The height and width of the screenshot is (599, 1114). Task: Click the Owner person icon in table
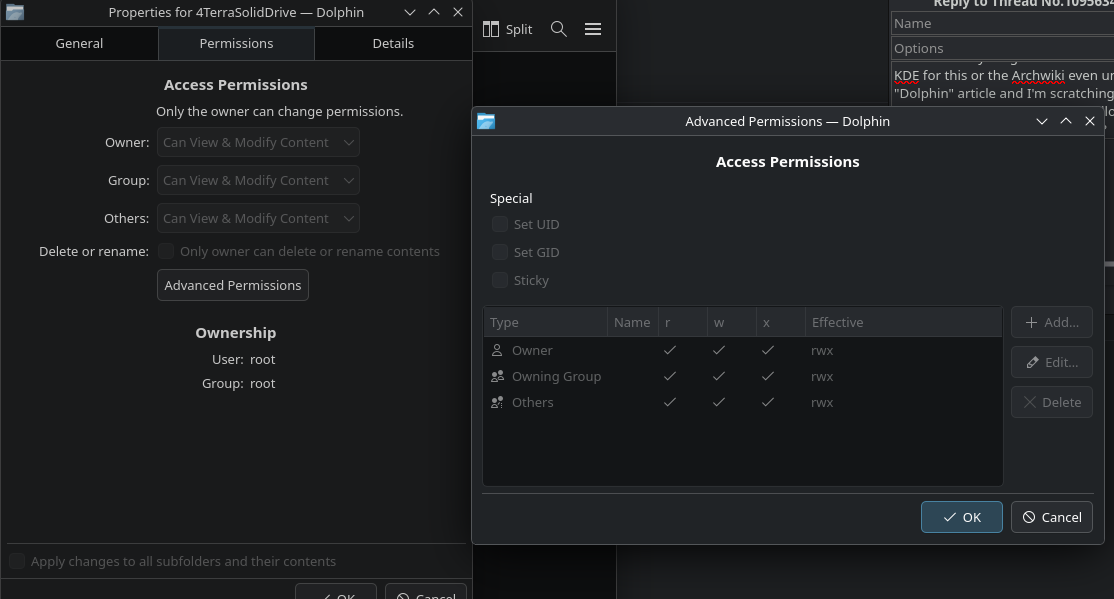click(x=497, y=350)
